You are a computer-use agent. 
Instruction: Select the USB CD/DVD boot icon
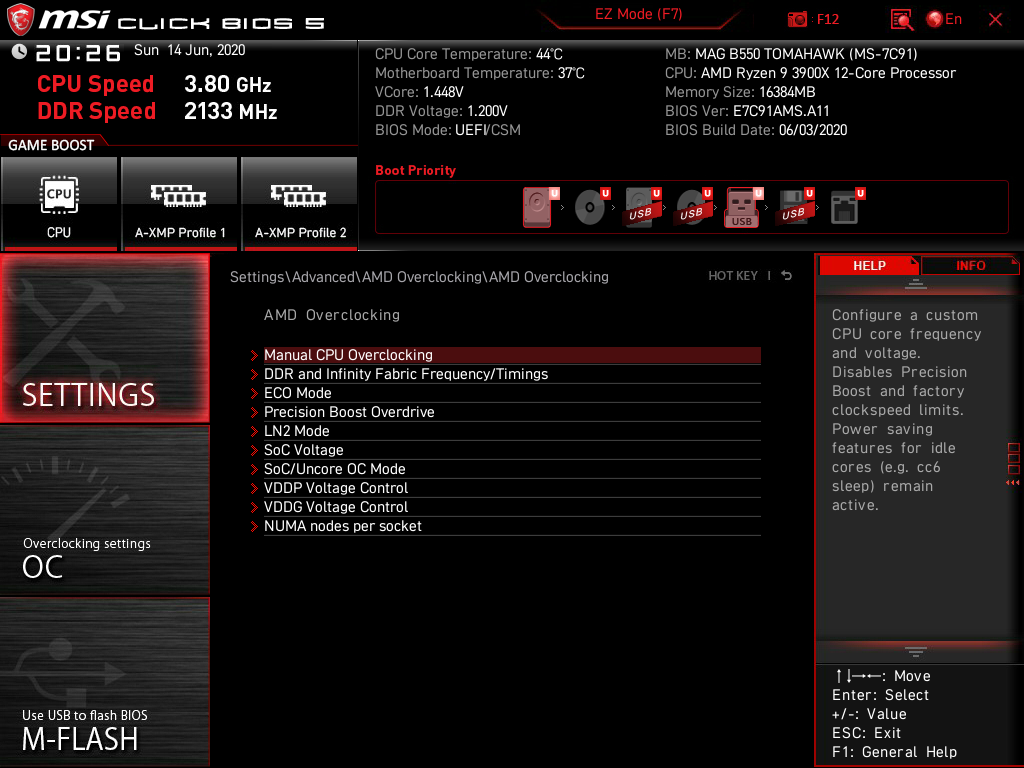coord(692,207)
